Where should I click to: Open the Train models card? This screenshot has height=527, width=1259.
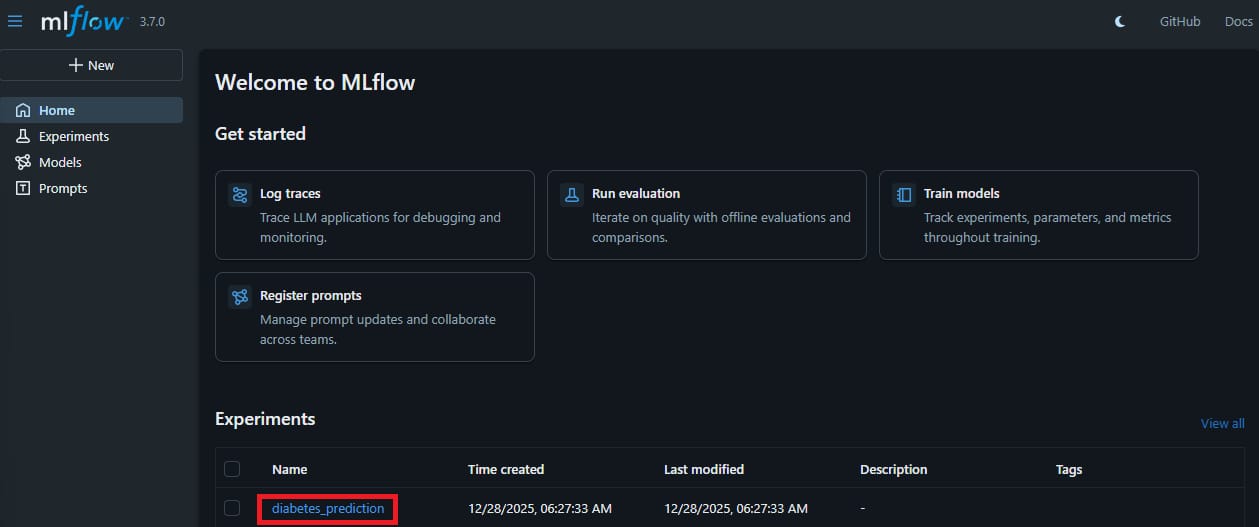coord(1039,215)
